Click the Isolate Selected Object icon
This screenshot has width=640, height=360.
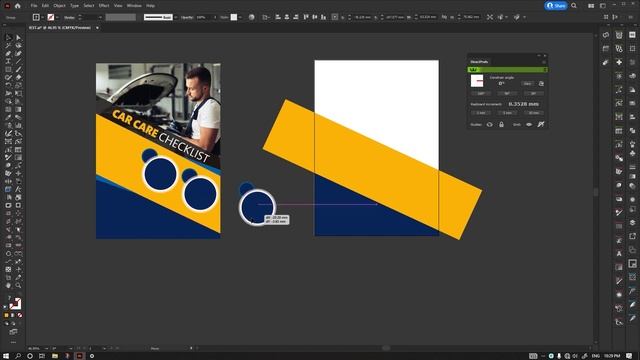(x=490, y=17)
